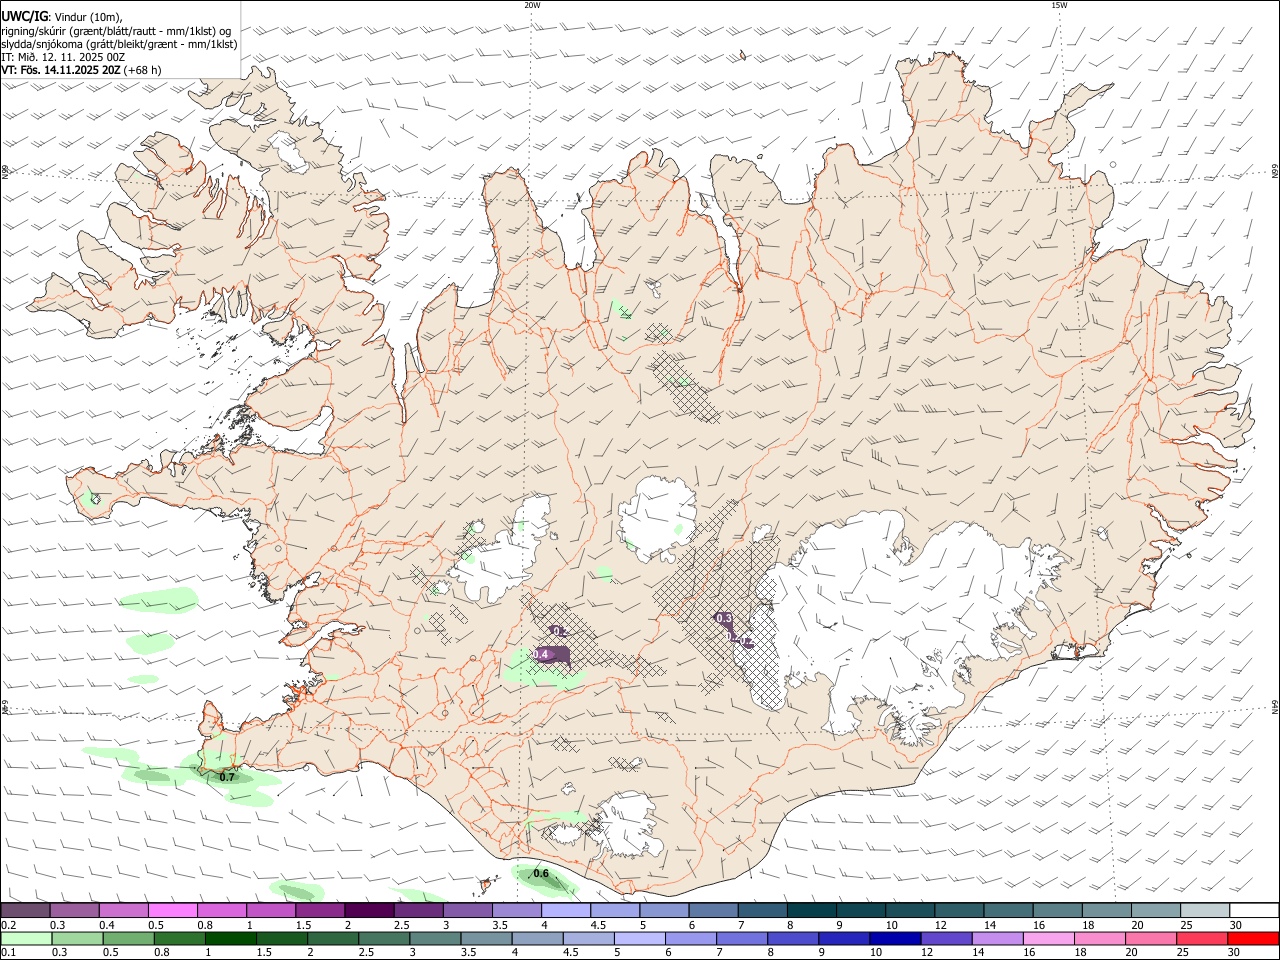Click the light pink 16 swatch in bottom legend row
Screen dimensions: 1280x960
pyautogui.click(x=1049, y=939)
